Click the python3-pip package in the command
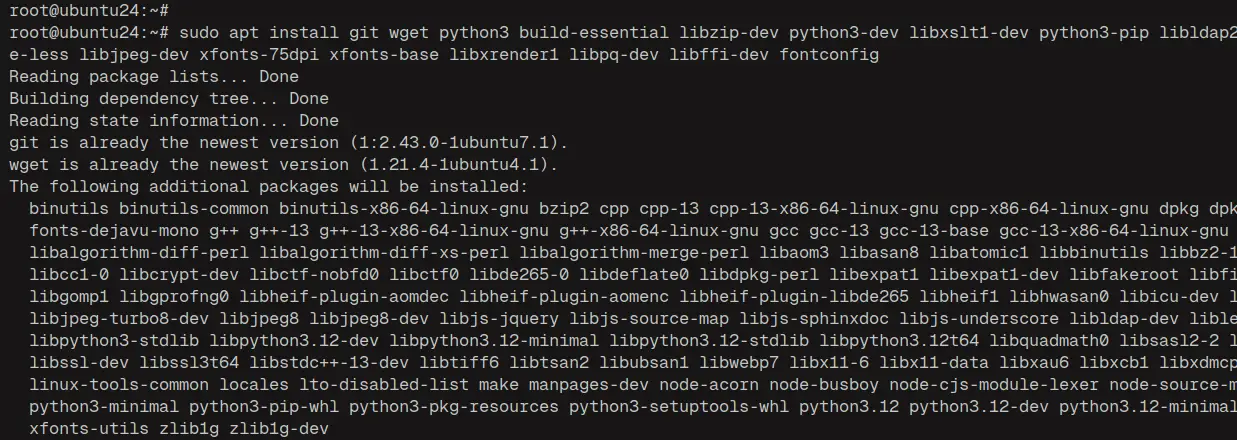1237x440 pixels. [1094, 32]
